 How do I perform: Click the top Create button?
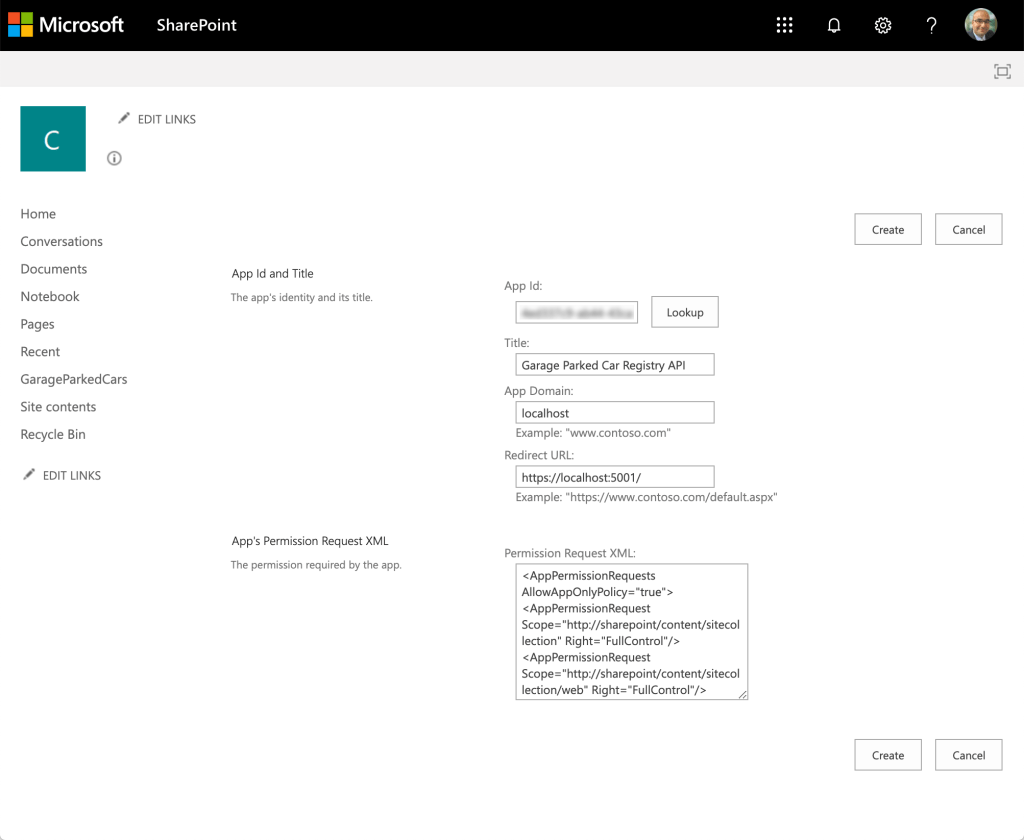coord(887,229)
